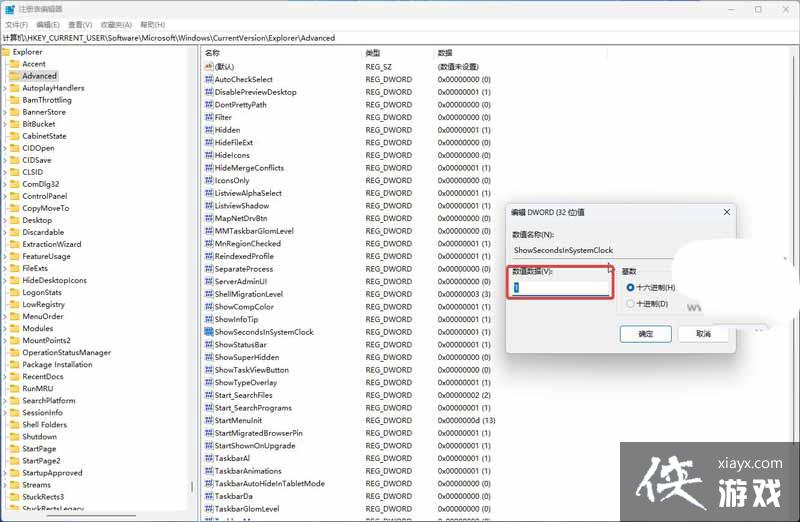Image resolution: width=800 pixels, height=522 pixels.
Task: Open the File menu
Action: coord(16,24)
